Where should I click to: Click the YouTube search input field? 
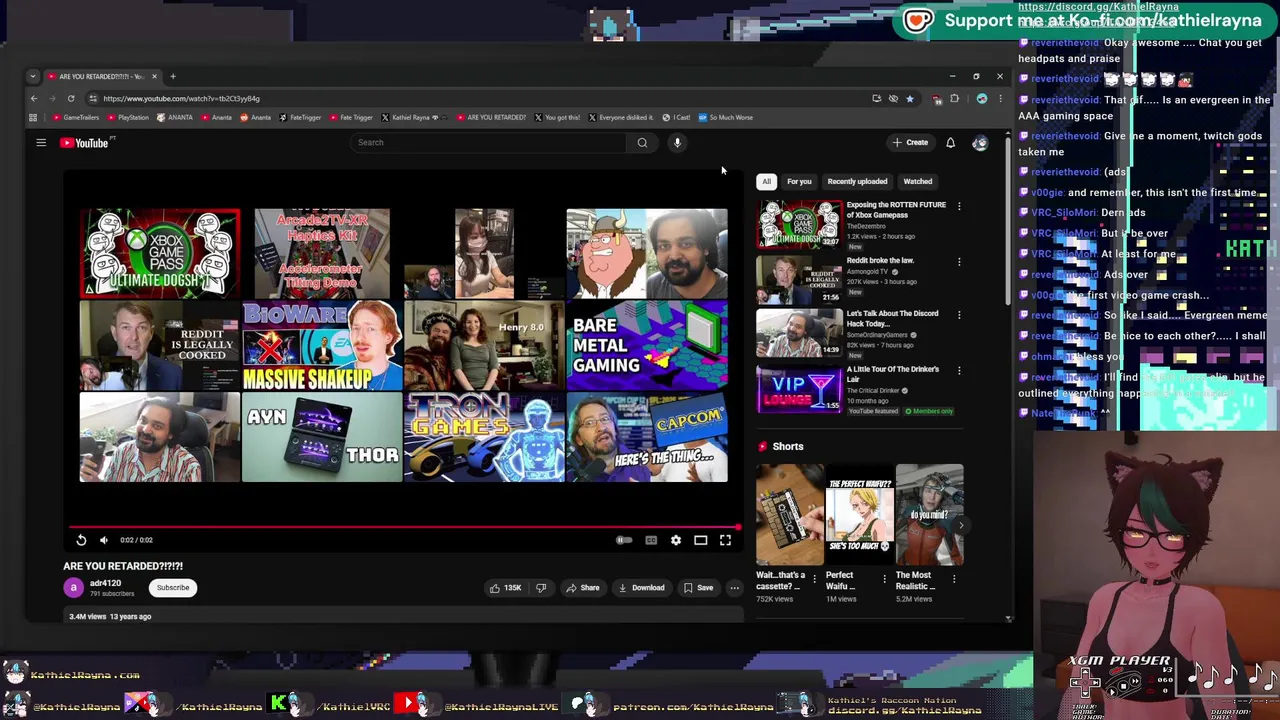coord(490,142)
